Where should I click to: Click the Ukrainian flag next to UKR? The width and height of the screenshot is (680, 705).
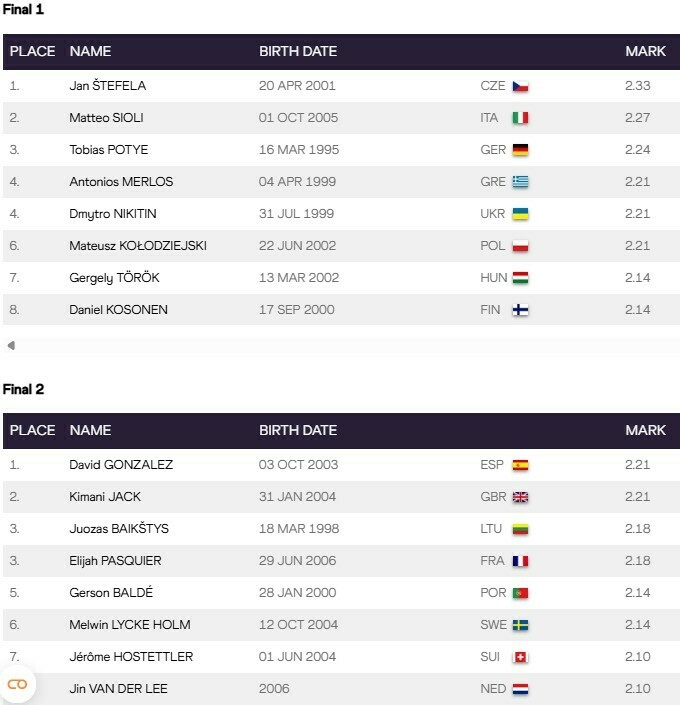tap(520, 214)
